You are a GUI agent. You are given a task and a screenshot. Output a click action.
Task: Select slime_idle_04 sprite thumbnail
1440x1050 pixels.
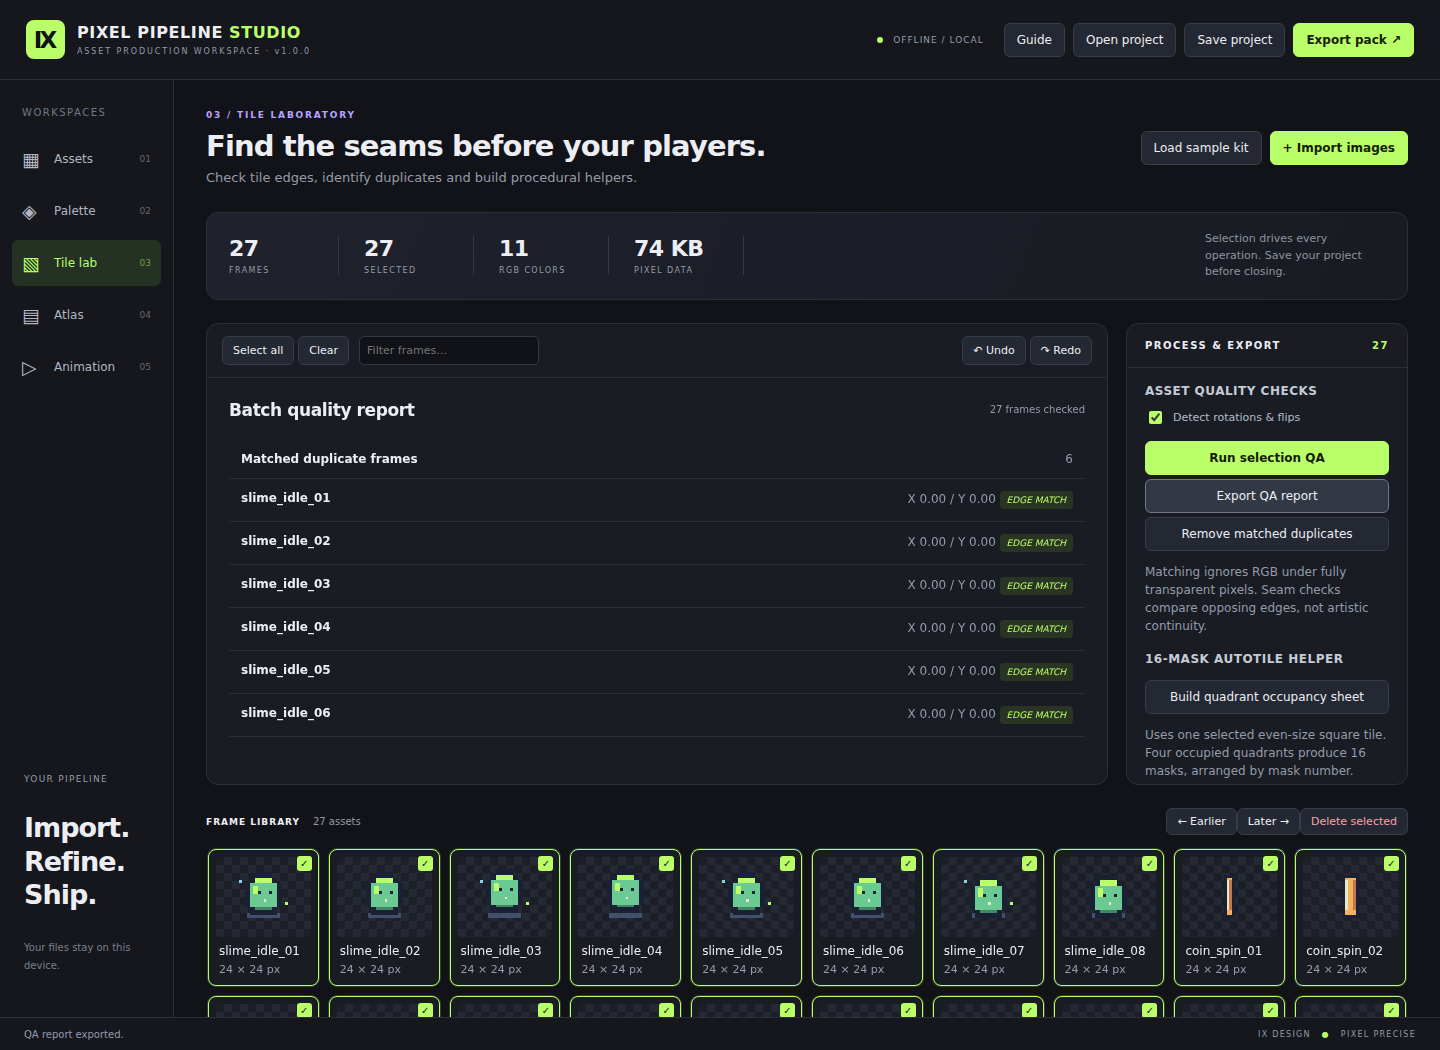(626, 897)
